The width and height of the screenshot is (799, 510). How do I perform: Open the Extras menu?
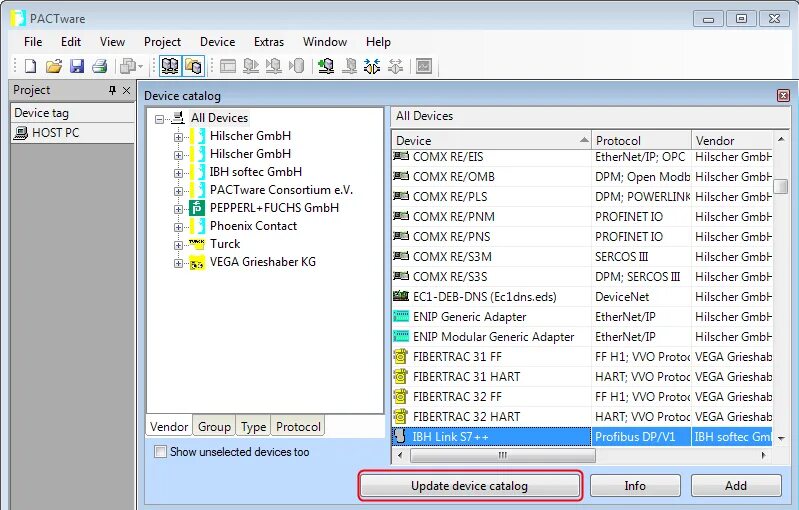(x=269, y=42)
